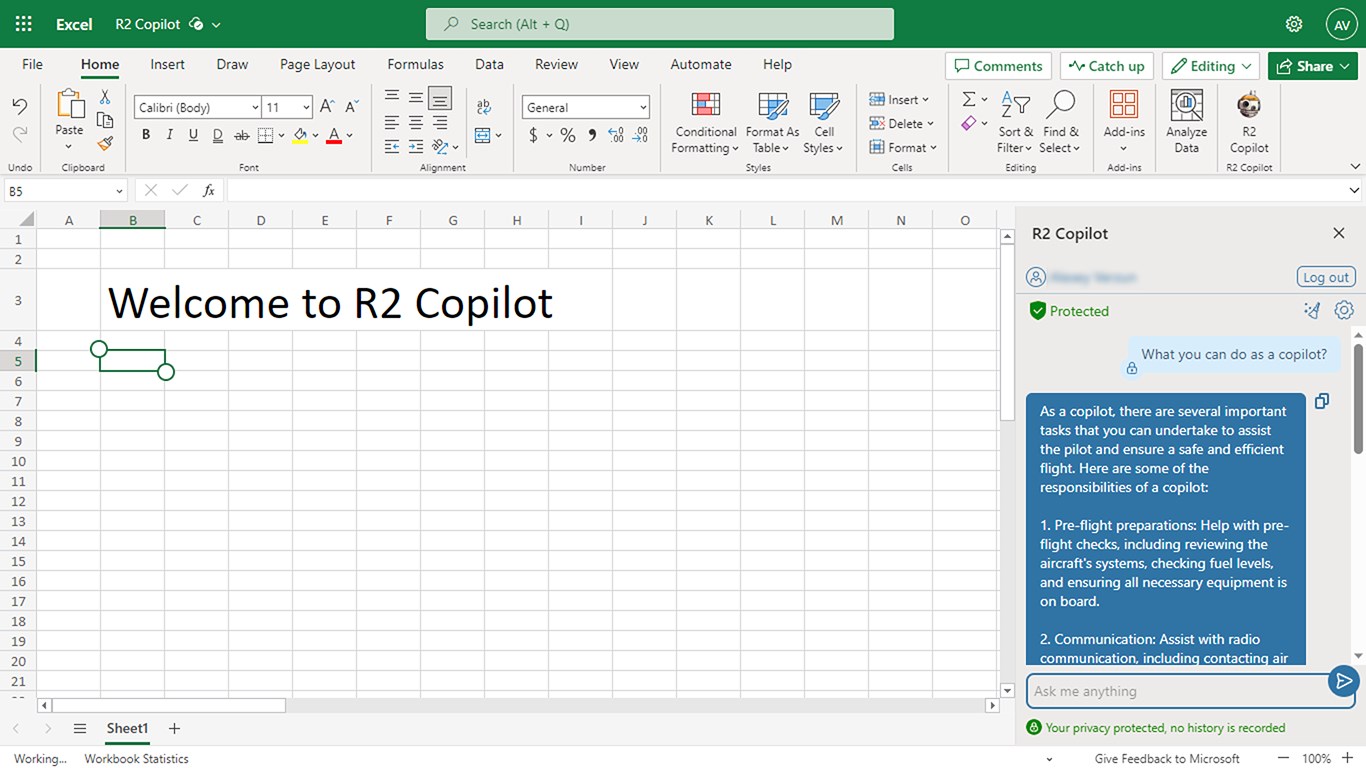Viewport: 1366px width, 768px height.
Task: Expand Conditional Formatting options
Action: pyautogui.click(x=706, y=122)
